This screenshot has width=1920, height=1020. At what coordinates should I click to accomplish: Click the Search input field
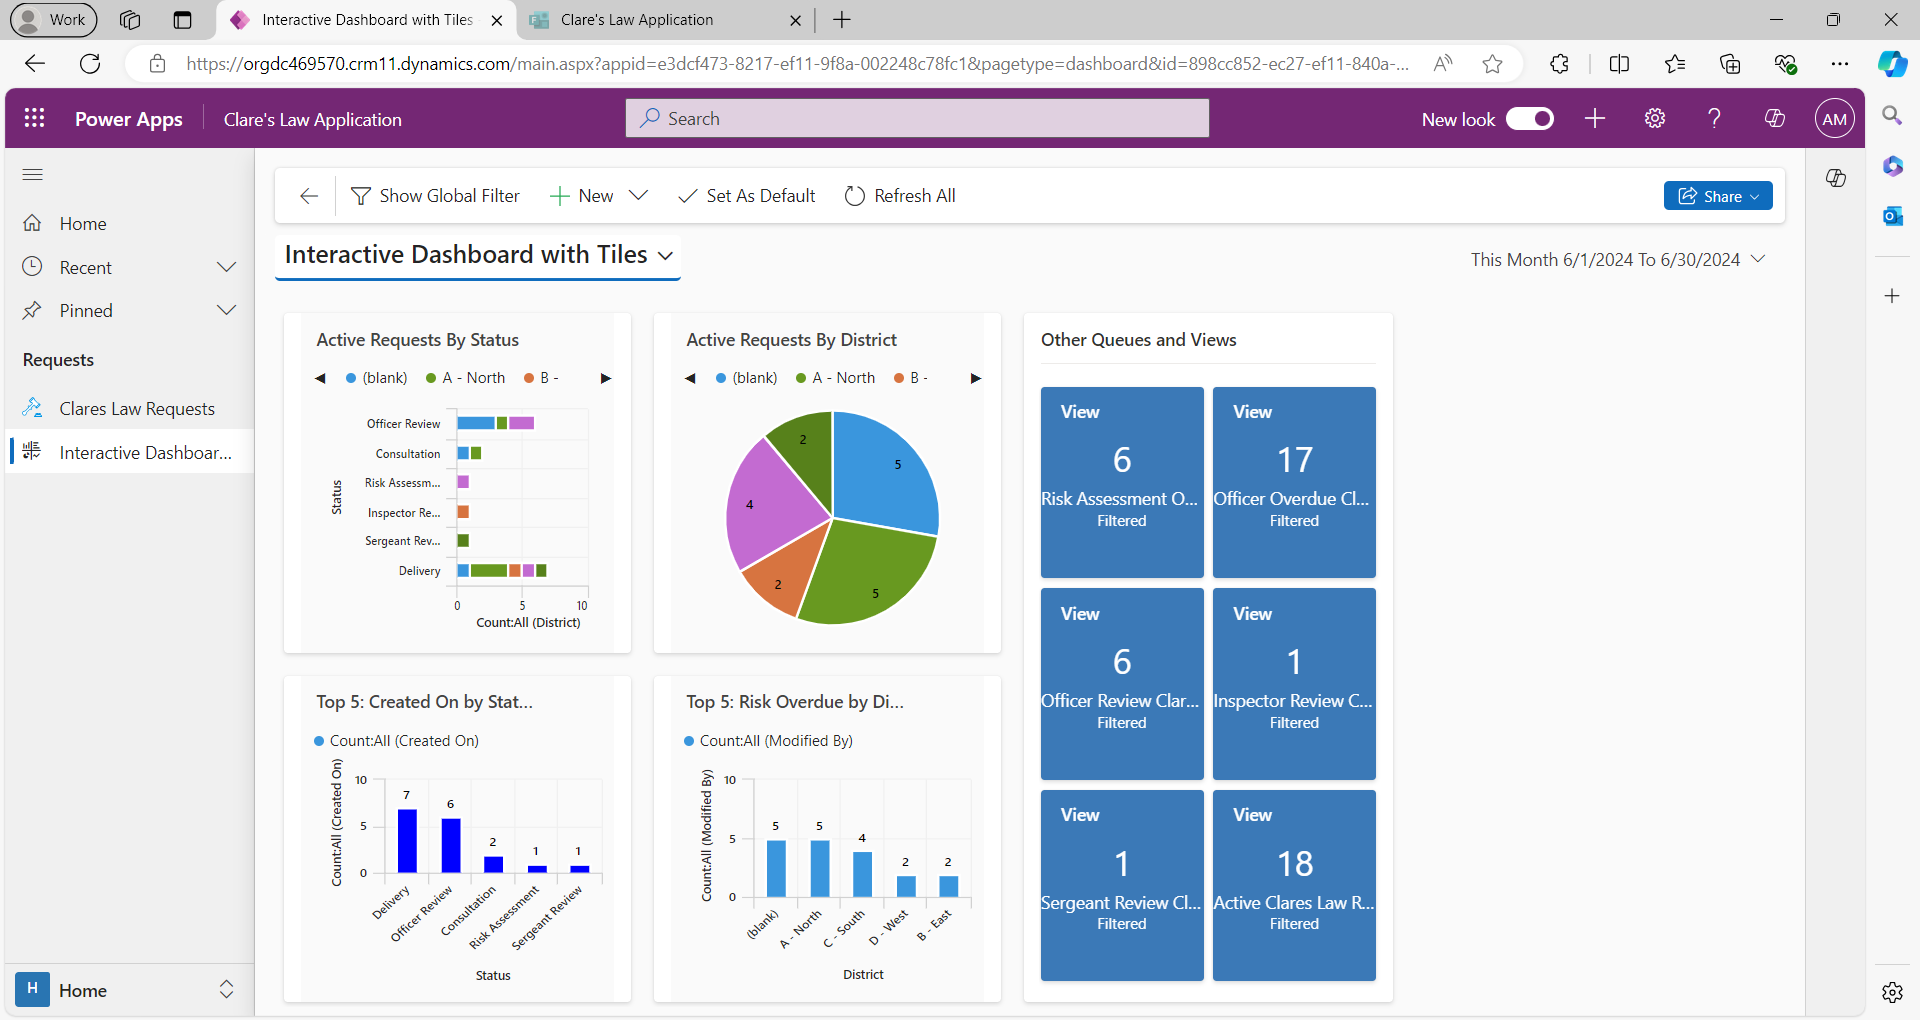pyautogui.click(x=917, y=118)
